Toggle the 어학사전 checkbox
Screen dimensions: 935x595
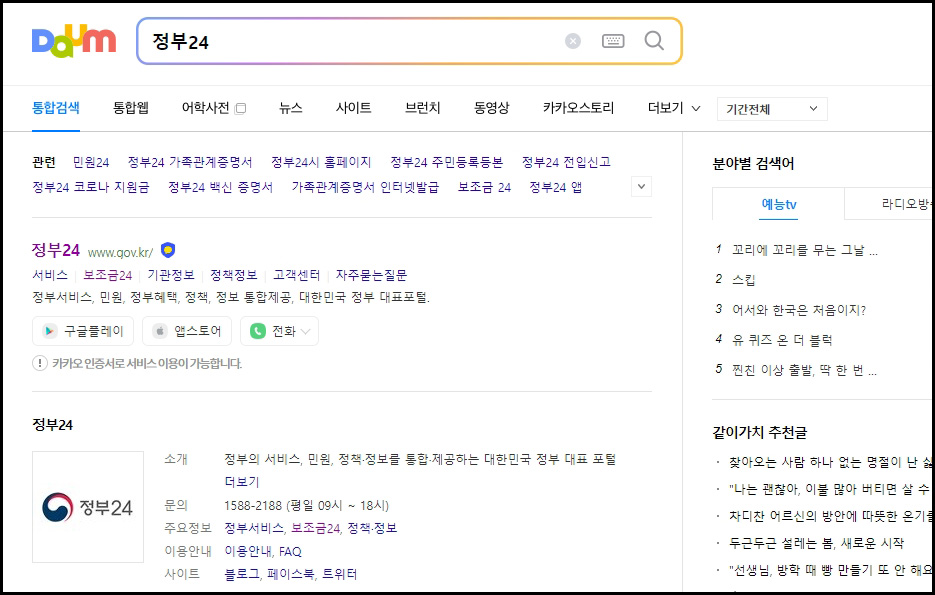pos(241,109)
